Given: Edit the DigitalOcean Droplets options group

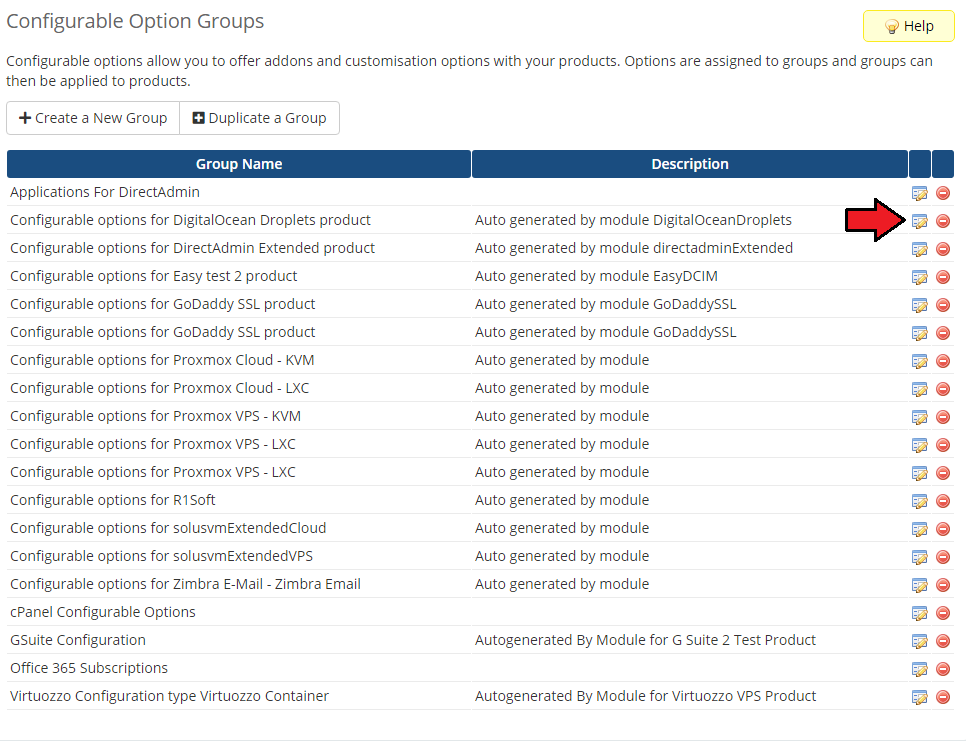Looking at the screenshot, I should [920, 221].
